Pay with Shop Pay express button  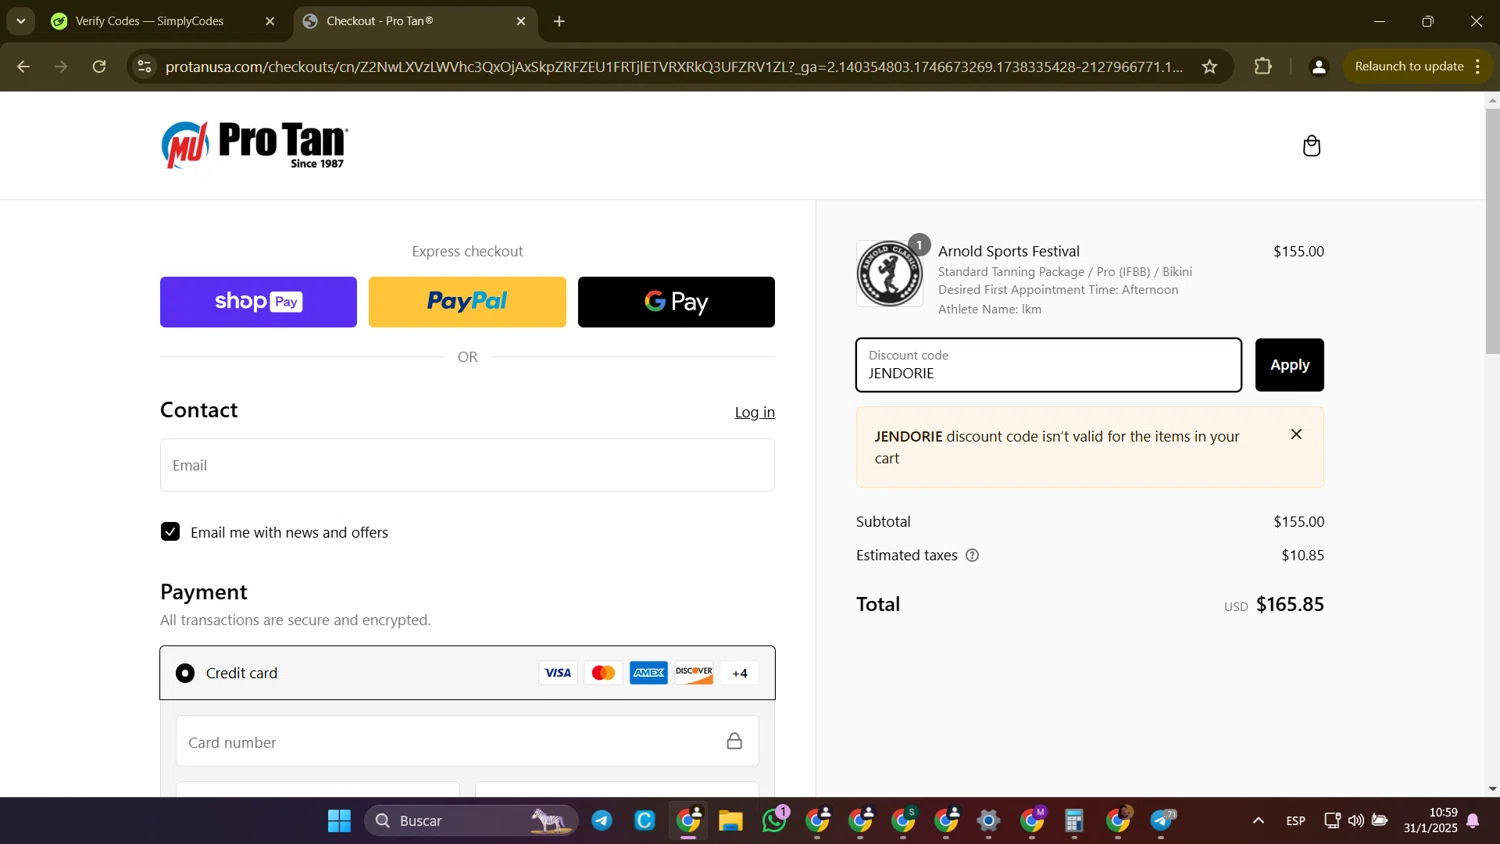pyautogui.click(x=258, y=302)
